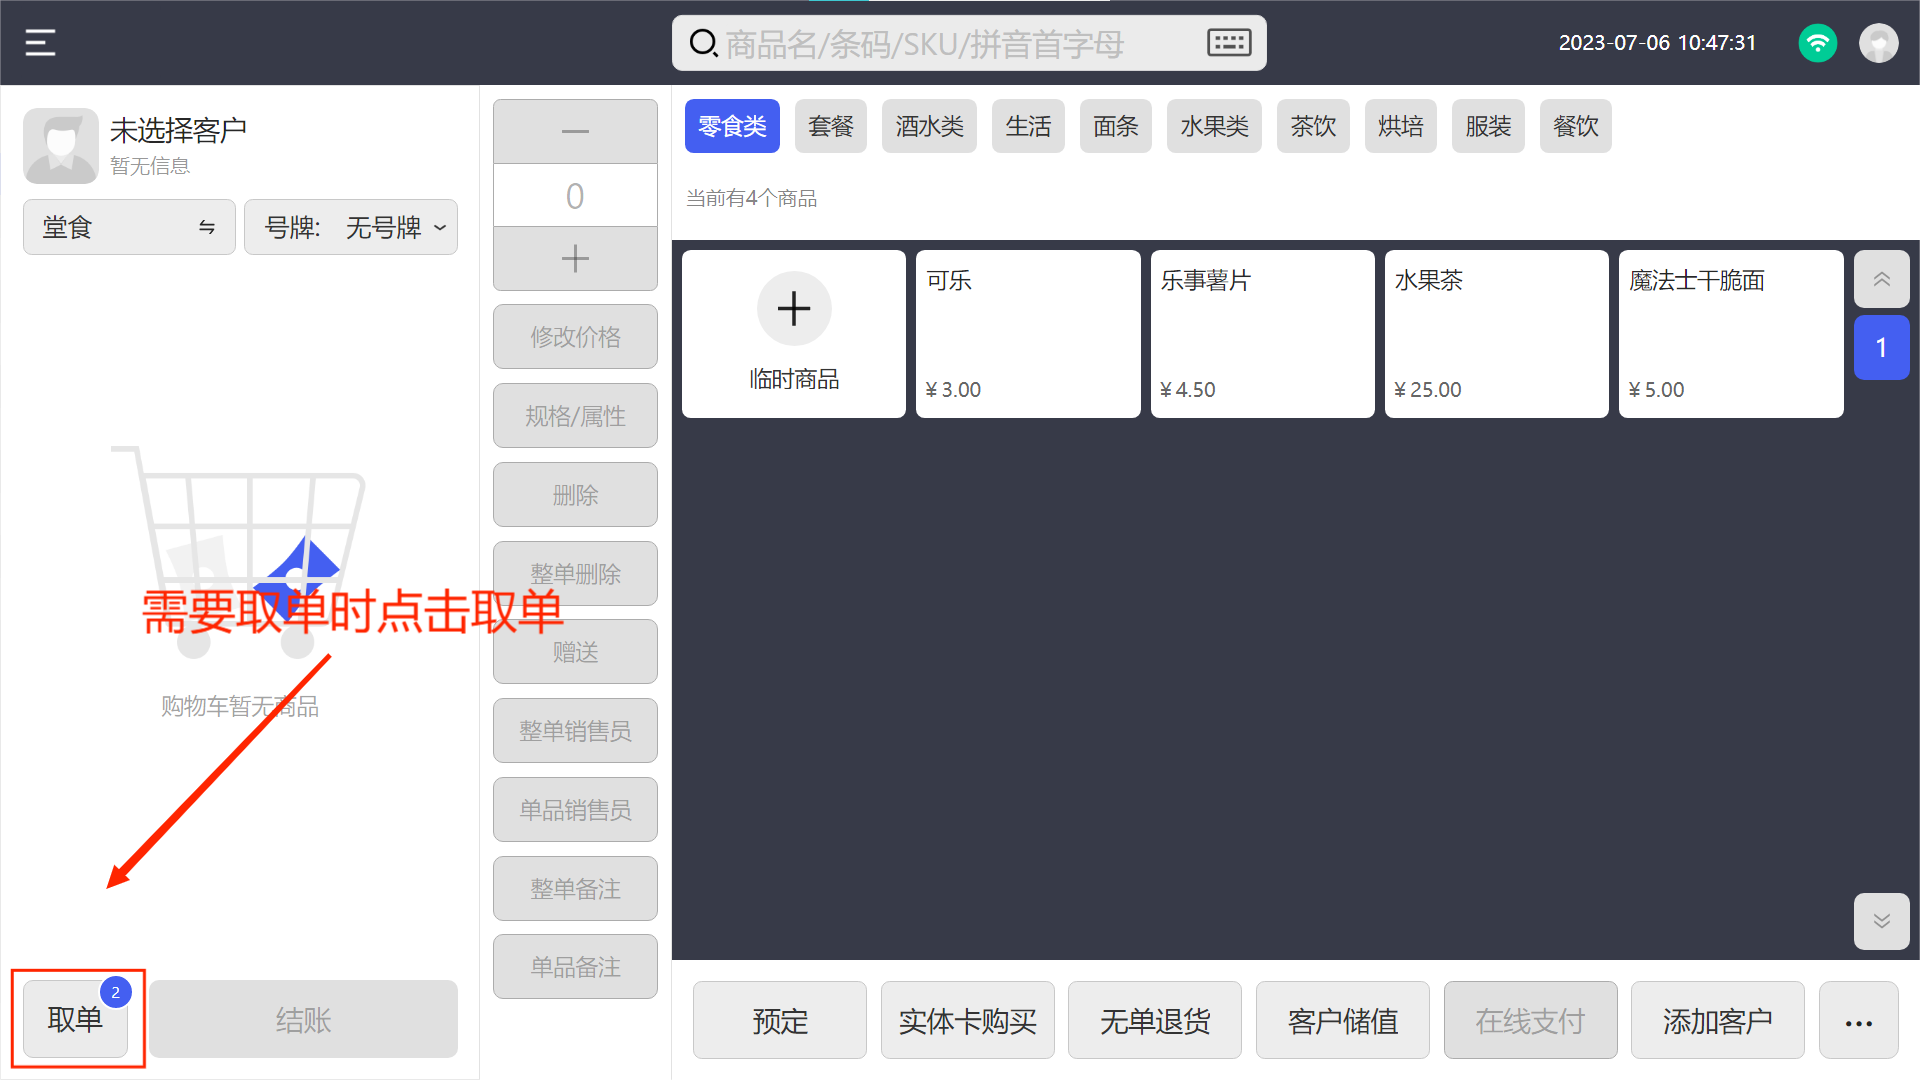This screenshot has height=1080, width=1920.
Task: Switch to the 酒水类 category tab
Action: 929,127
